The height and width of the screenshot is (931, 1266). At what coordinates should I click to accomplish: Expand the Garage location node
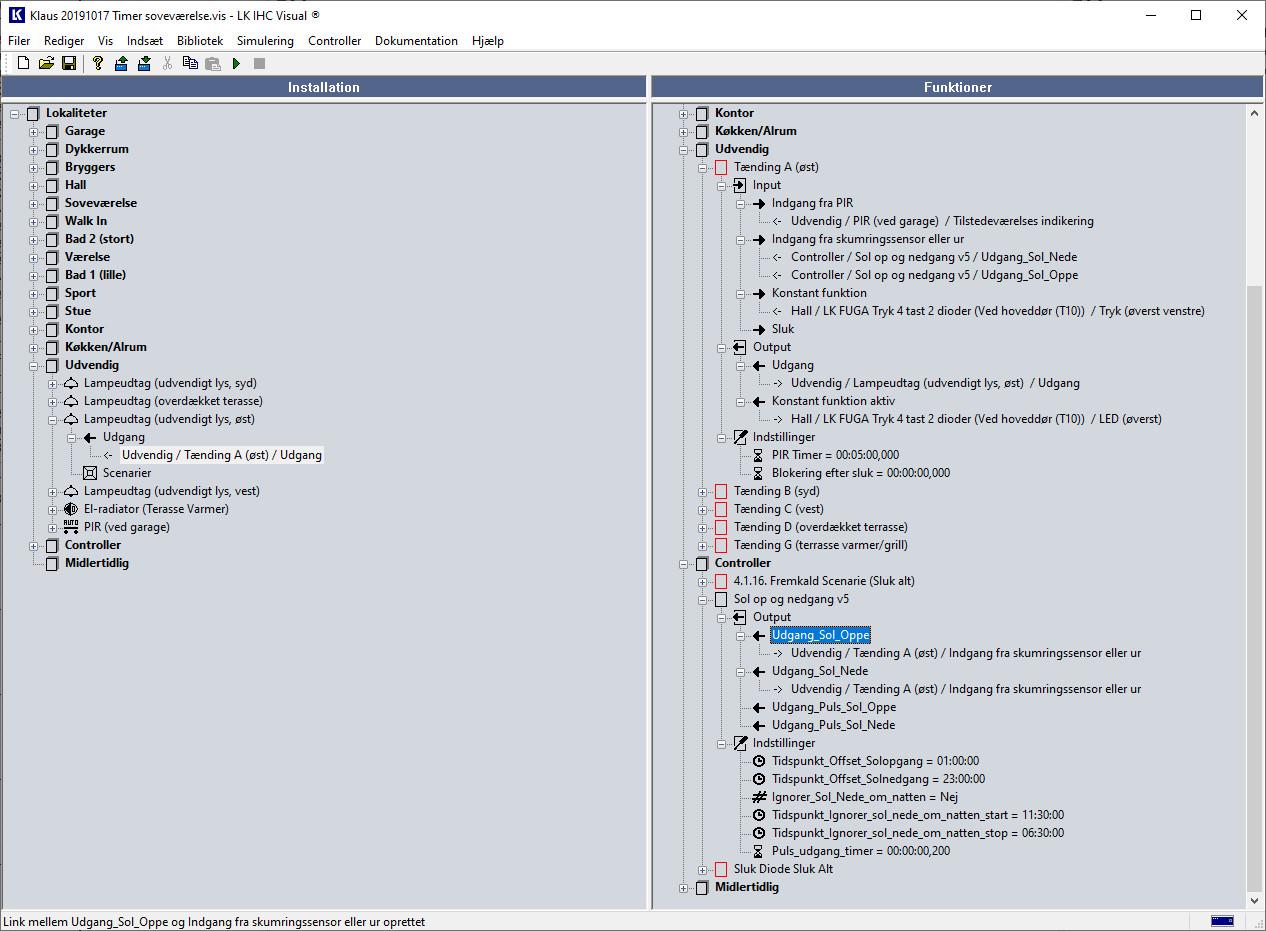34,131
